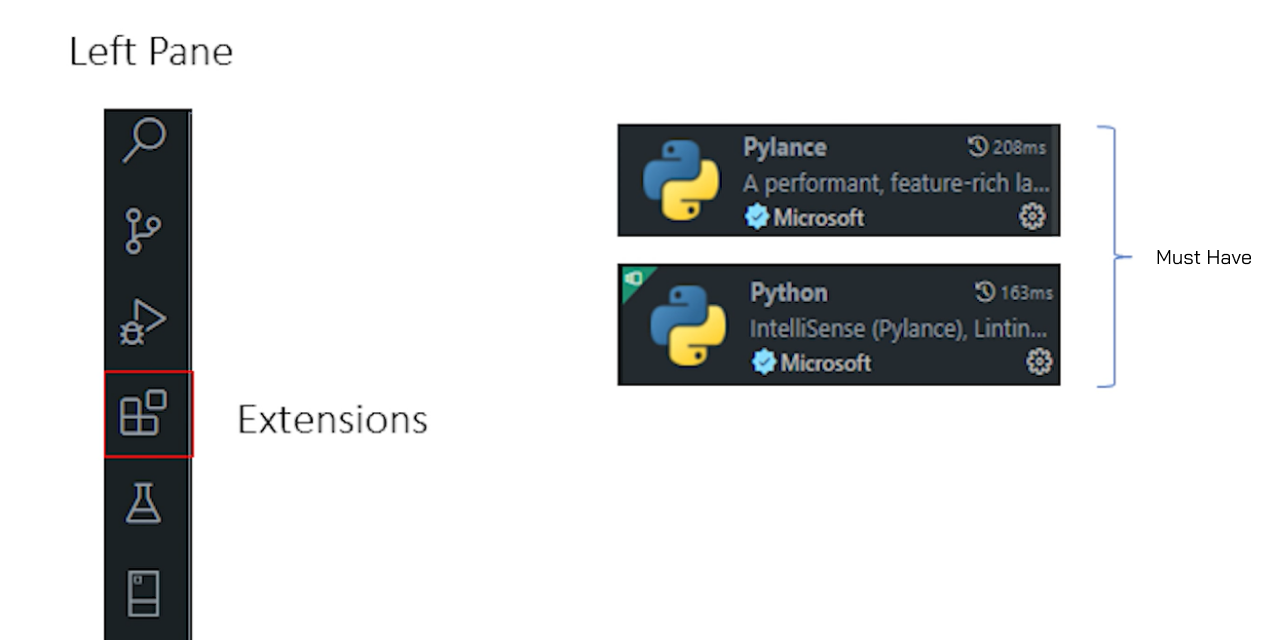Open the Pylance extension's manage gear
This screenshot has width=1280, height=640.
click(x=1032, y=216)
